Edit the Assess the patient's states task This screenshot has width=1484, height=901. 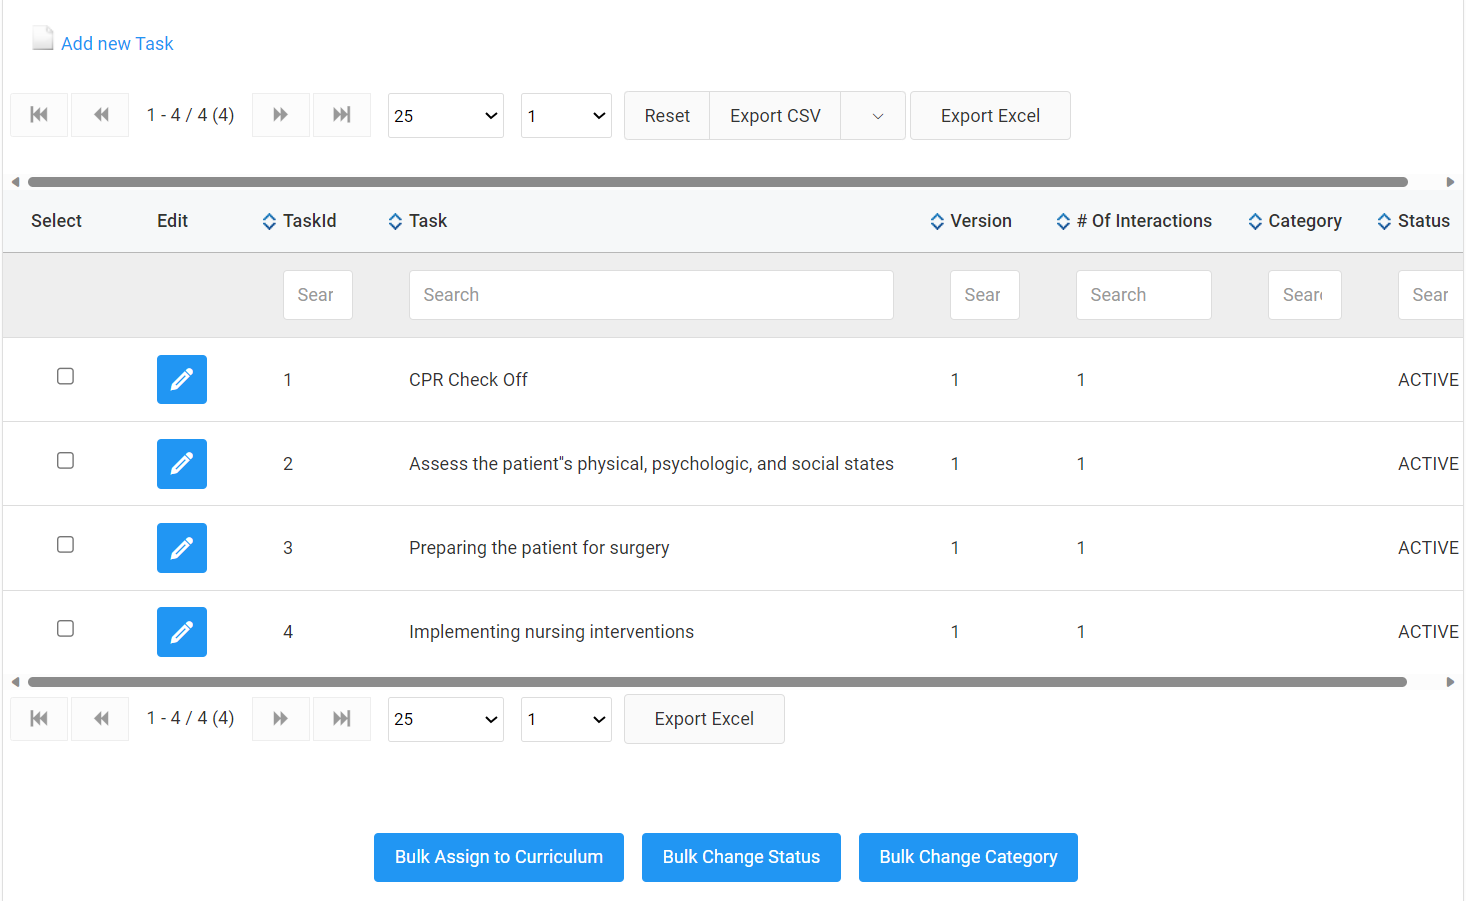click(182, 463)
